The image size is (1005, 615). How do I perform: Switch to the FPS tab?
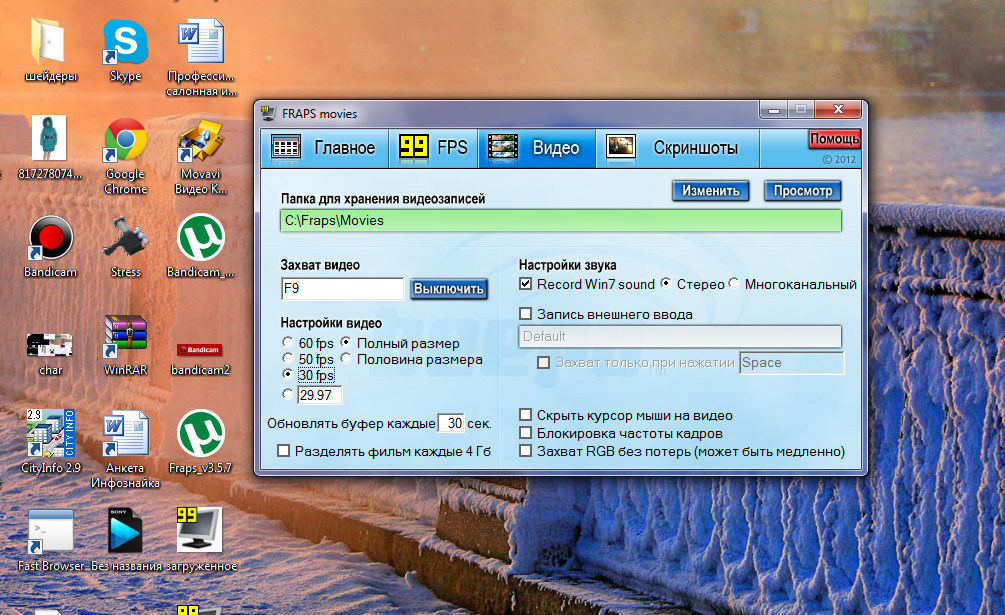(433, 148)
